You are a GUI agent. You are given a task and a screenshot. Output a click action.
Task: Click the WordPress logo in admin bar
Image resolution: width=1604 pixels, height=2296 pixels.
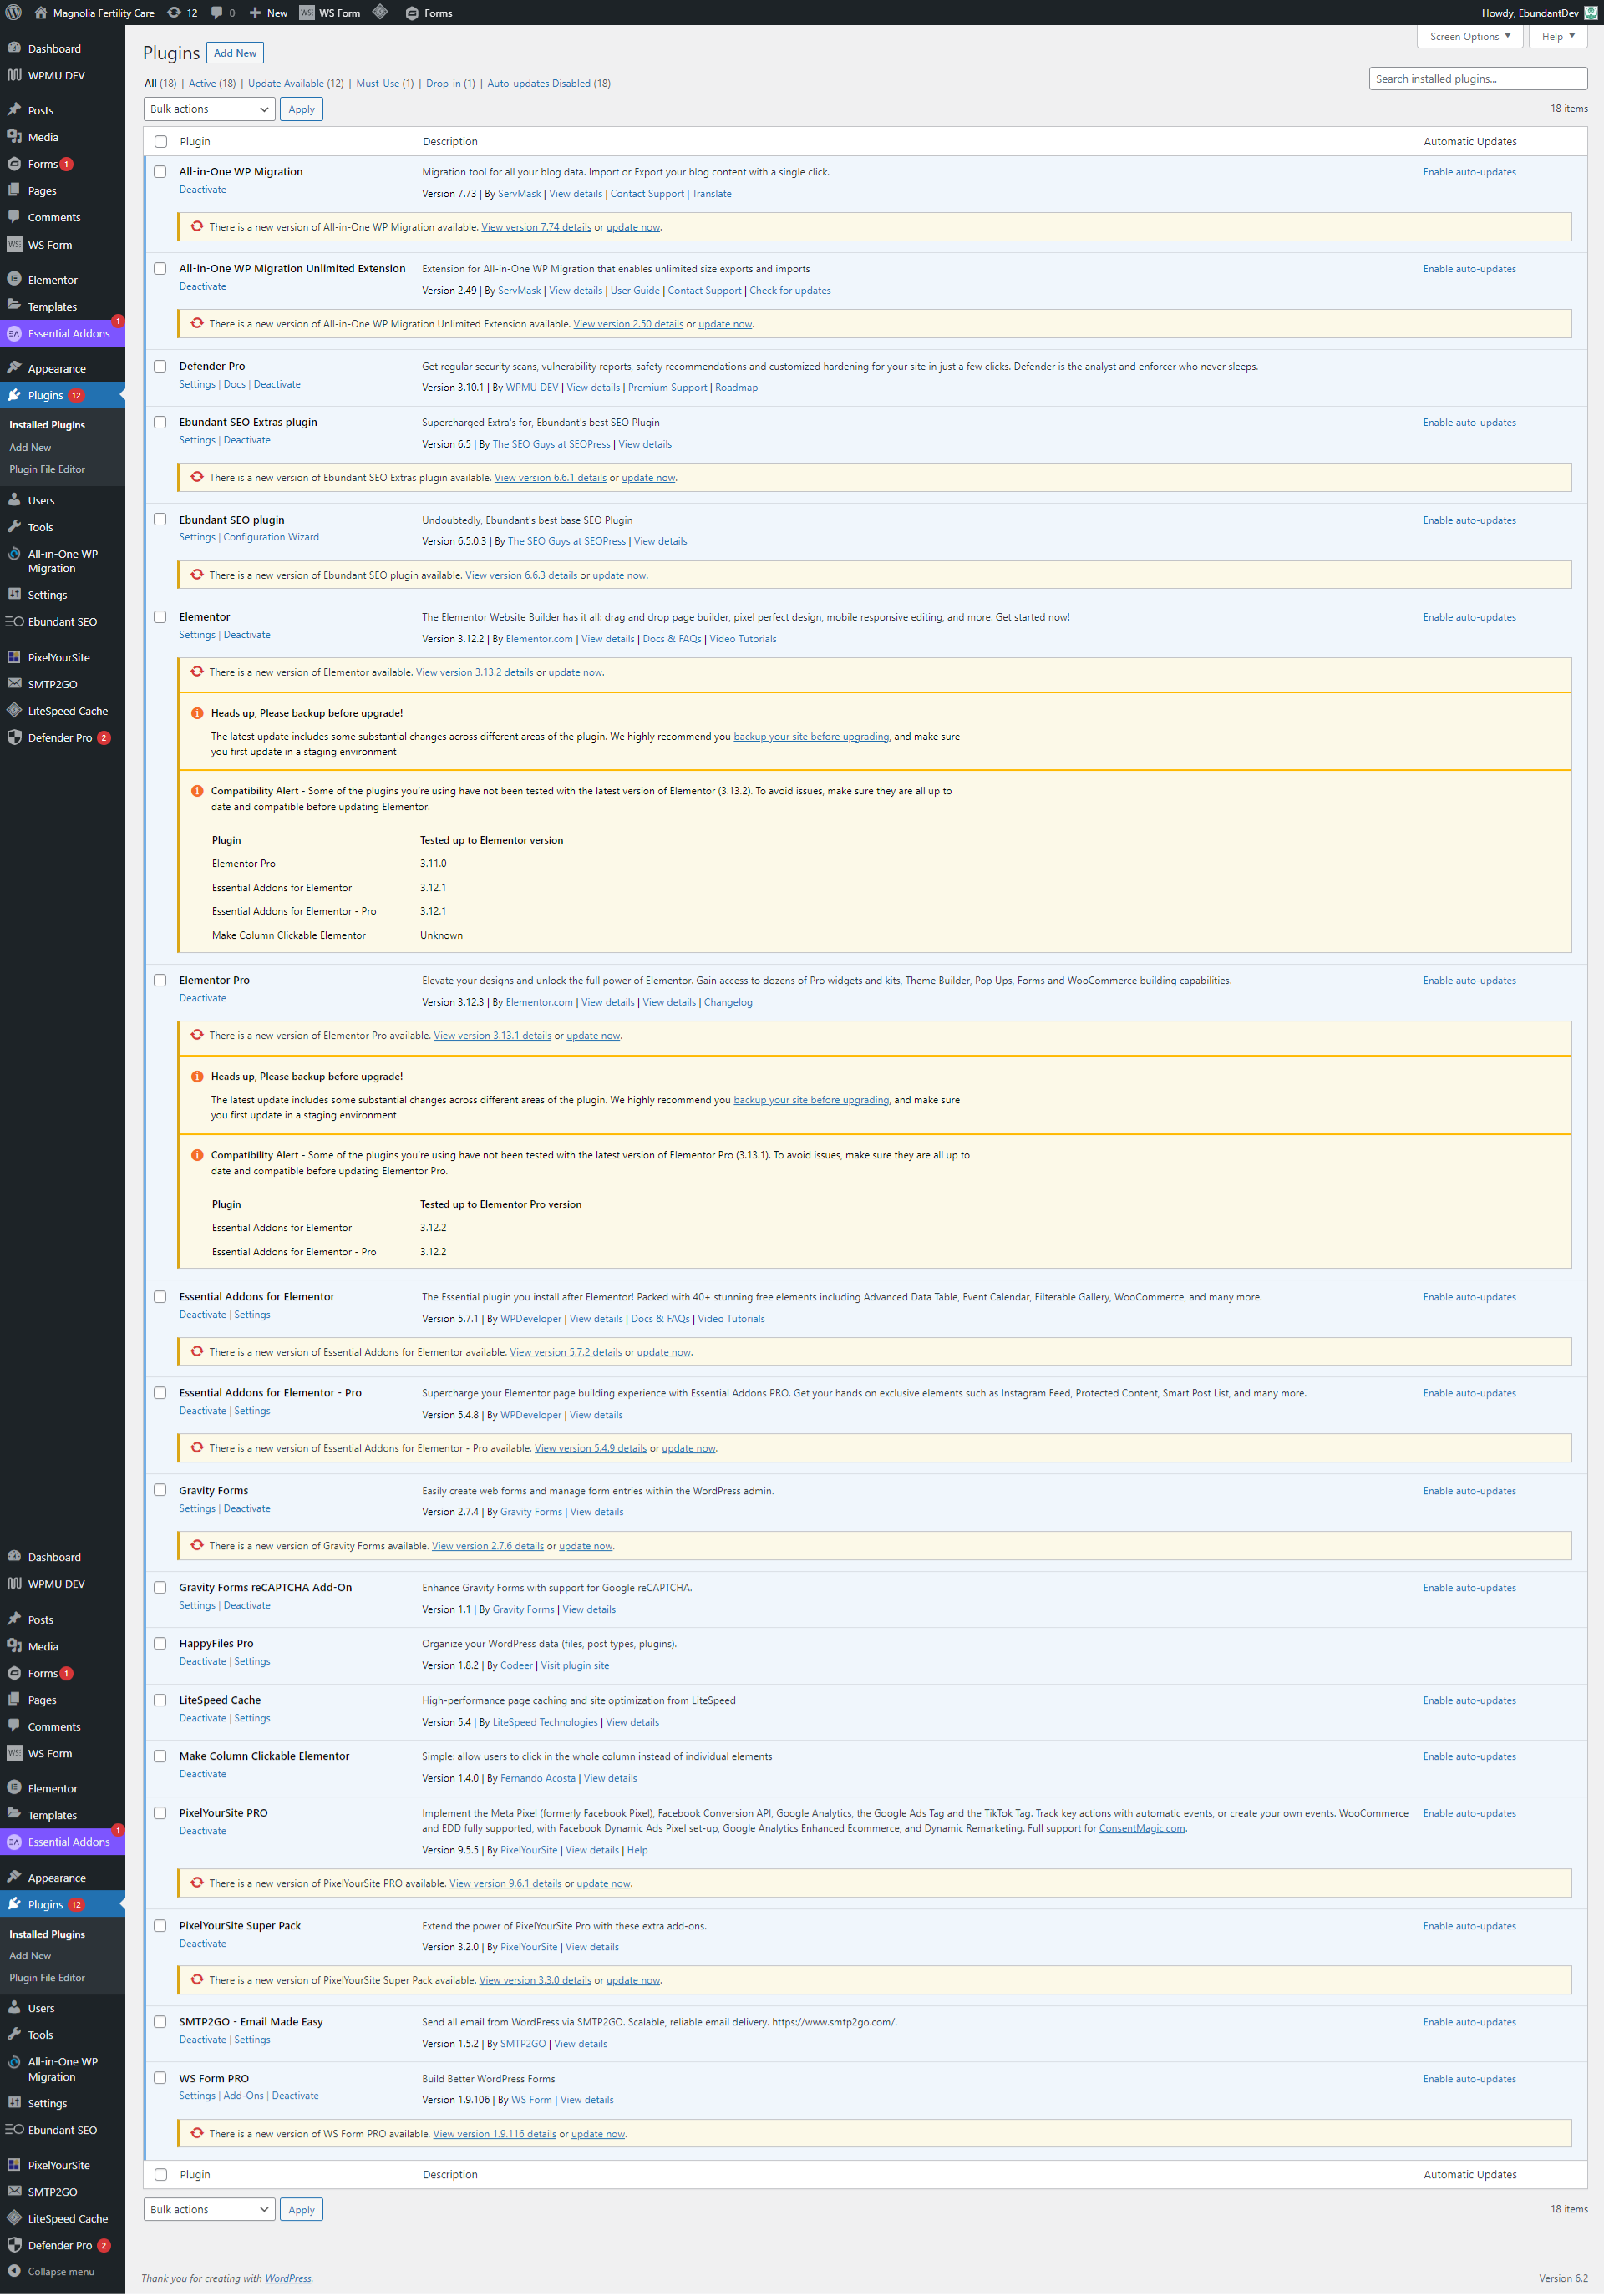(x=14, y=13)
